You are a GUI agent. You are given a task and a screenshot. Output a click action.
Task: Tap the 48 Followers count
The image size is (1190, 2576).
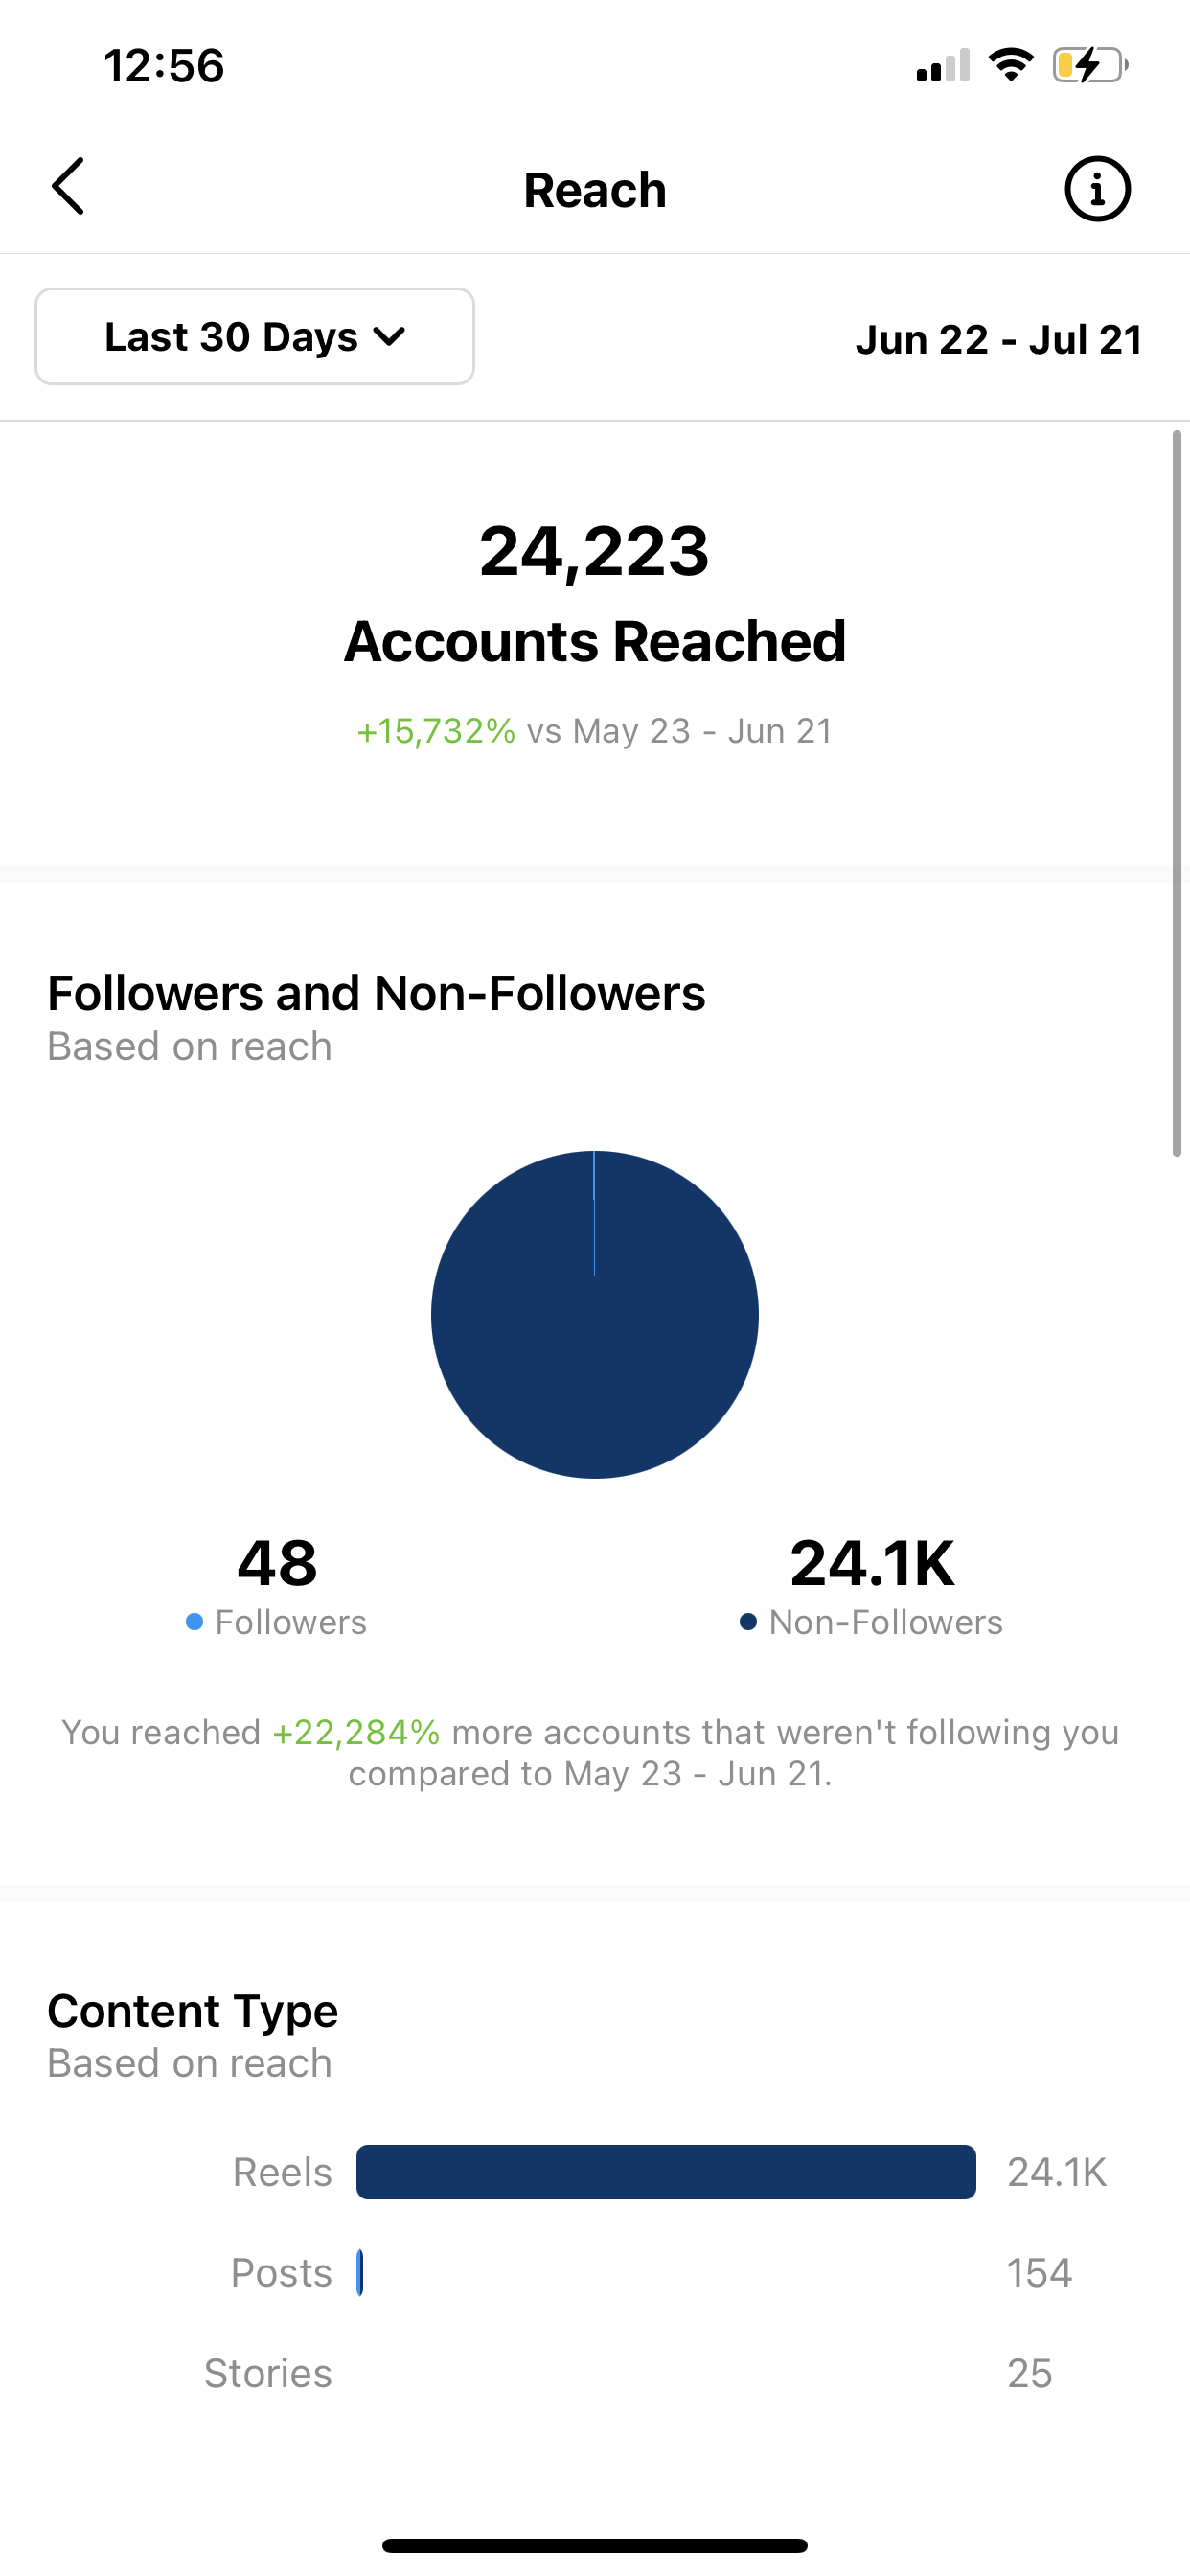tap(277, 1563)
